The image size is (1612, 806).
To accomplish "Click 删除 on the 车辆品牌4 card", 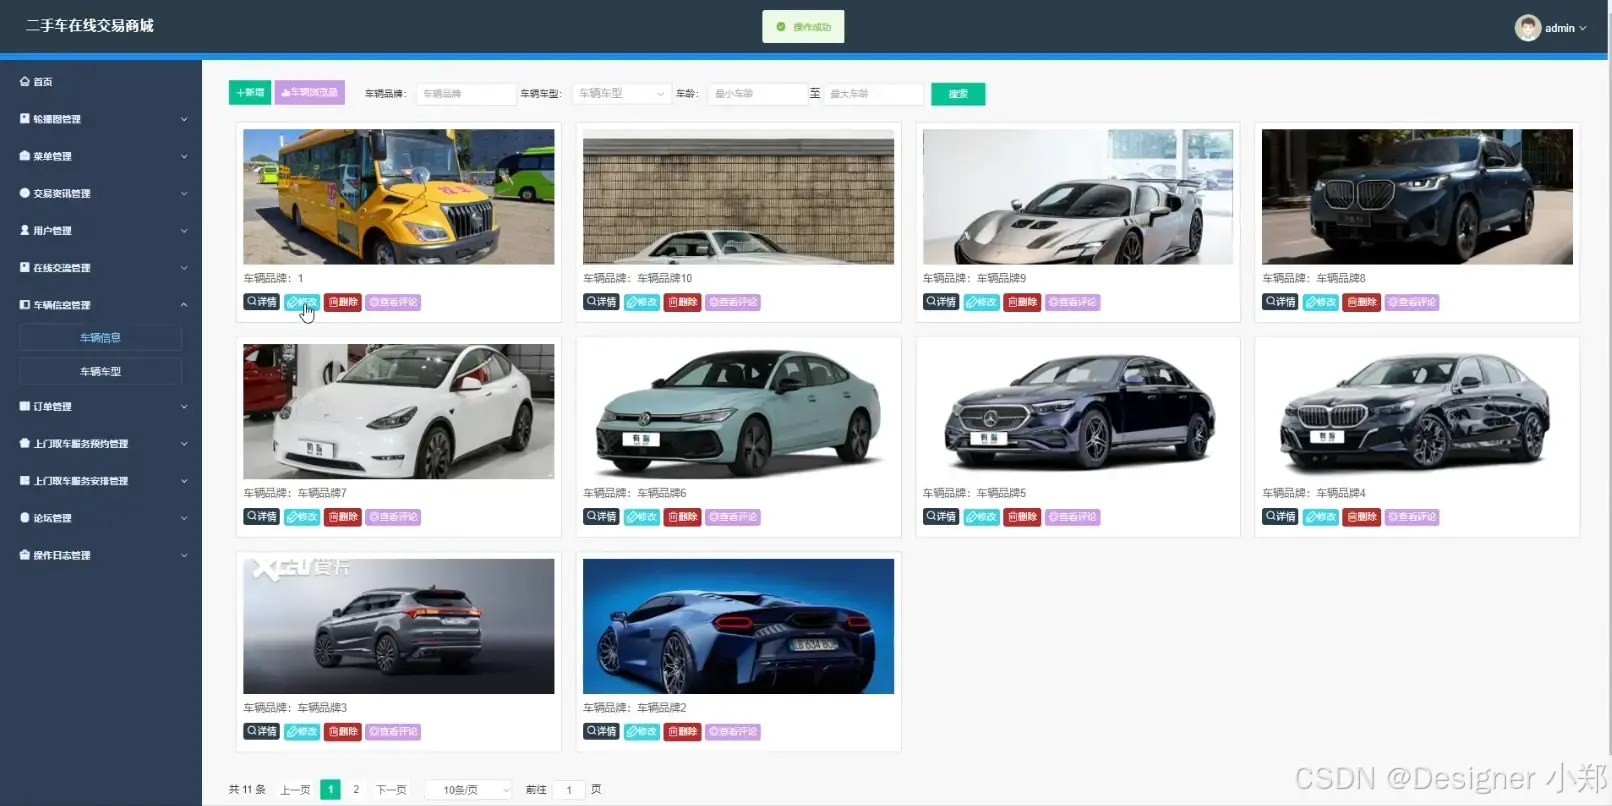I will coord(1361,517).
